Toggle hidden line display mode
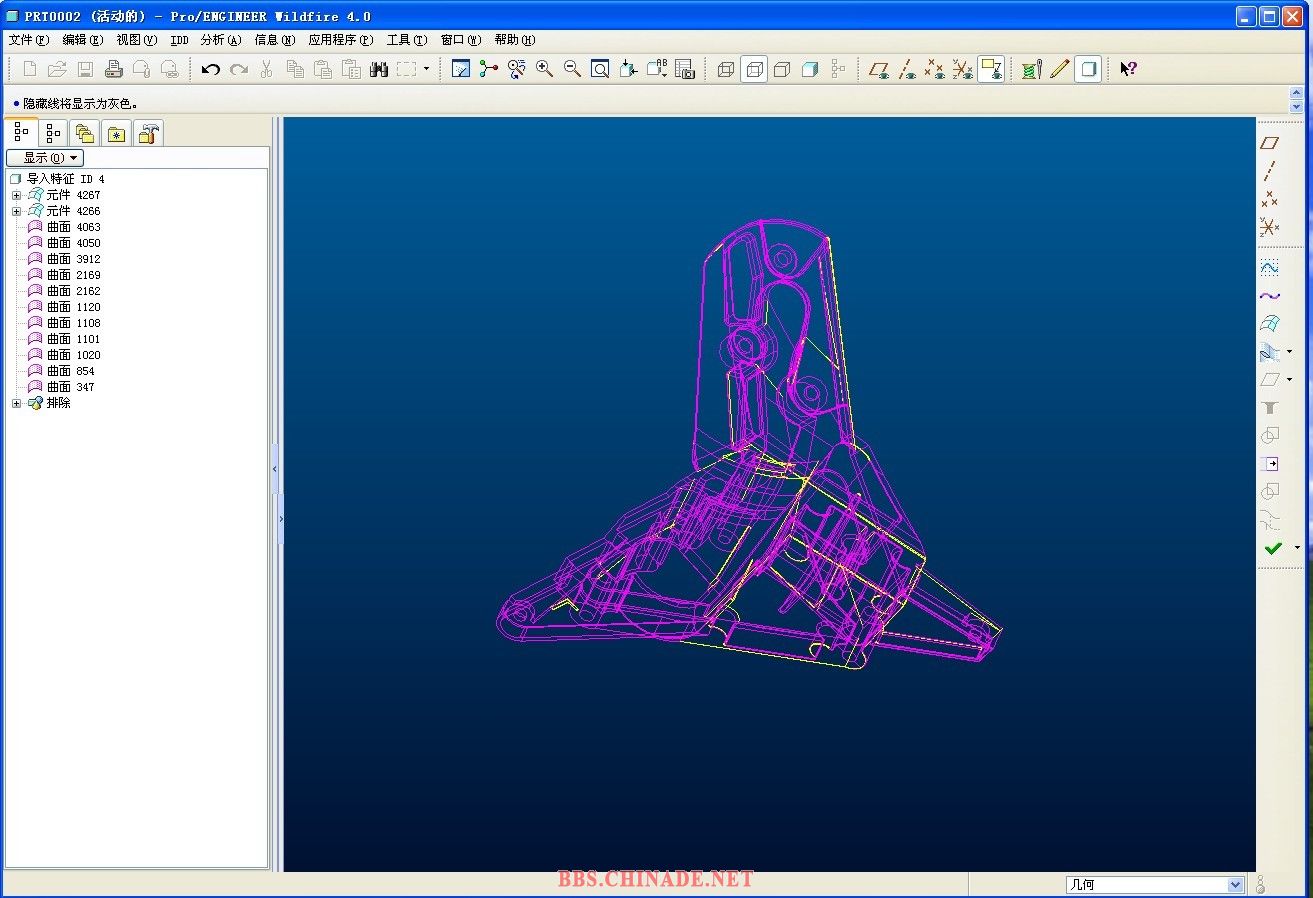This screenshot has width=1313, height=898. pos(755,69)
